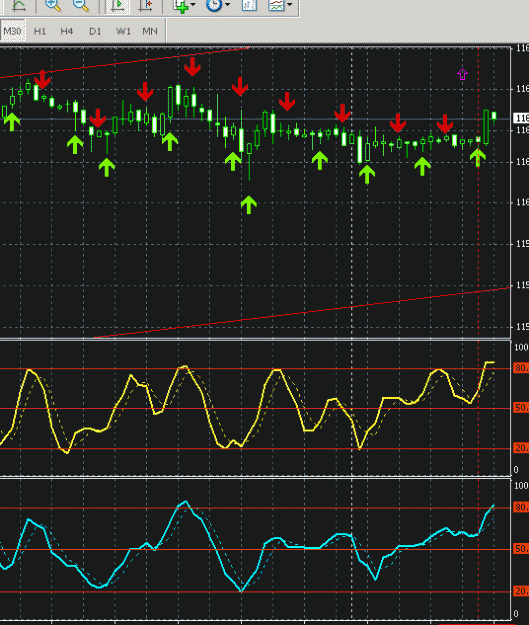Select the magenta up arrow on chart
The width and height of the screenshot is (529, 625).
tap(462, 74)
